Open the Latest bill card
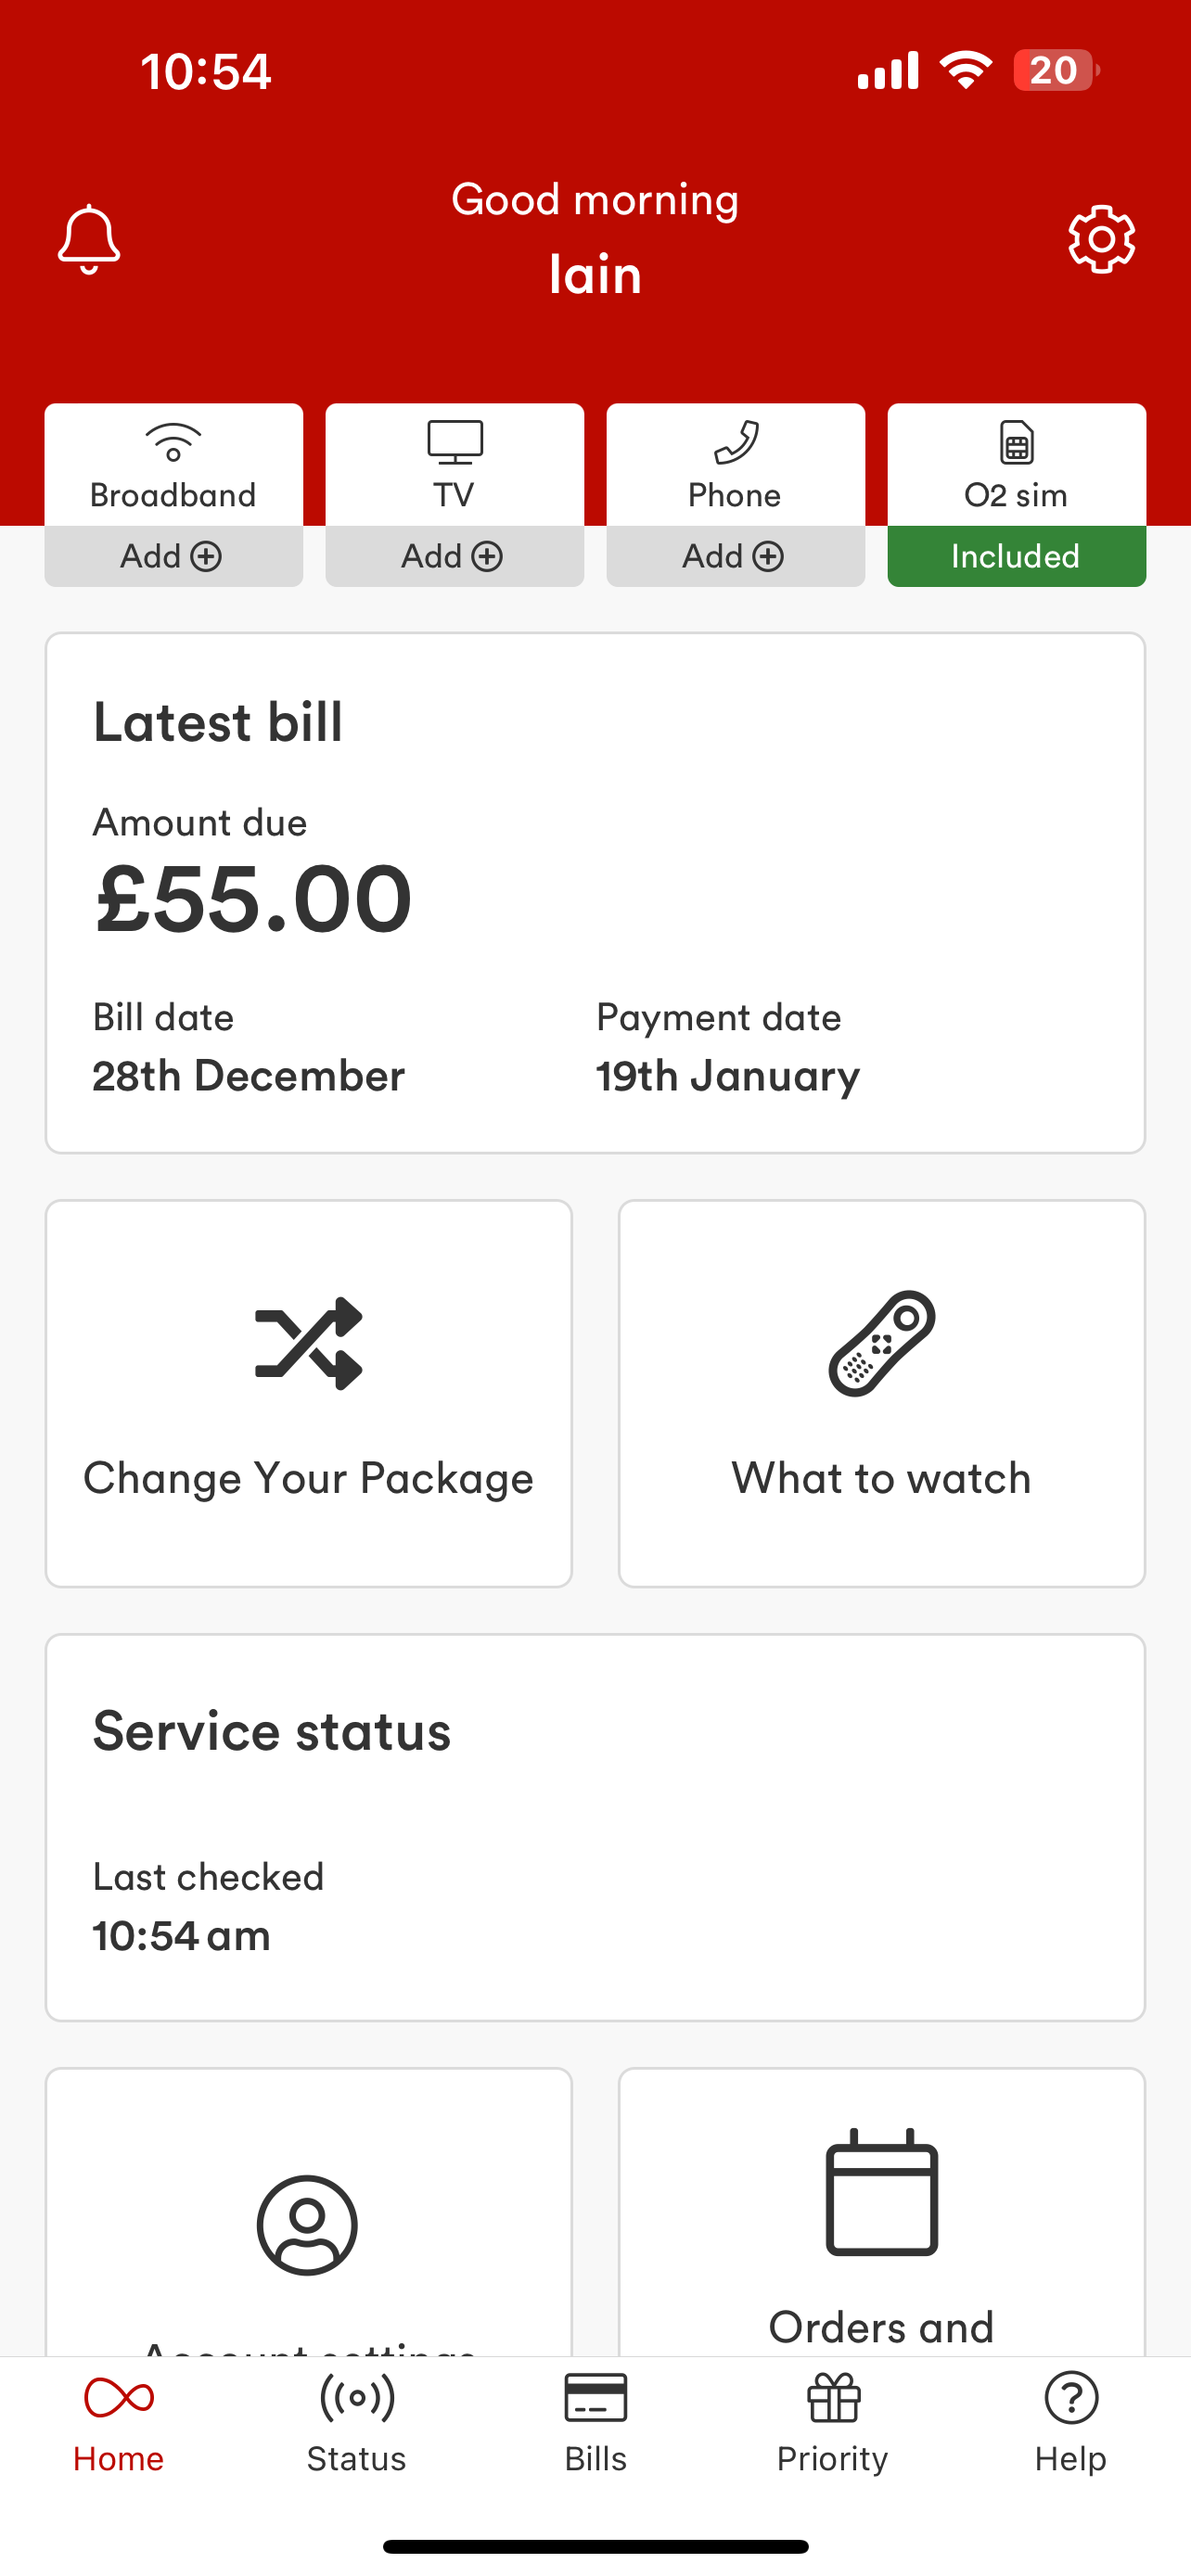Viewport: 1191px width, 2576px height. tap(595, 892)
